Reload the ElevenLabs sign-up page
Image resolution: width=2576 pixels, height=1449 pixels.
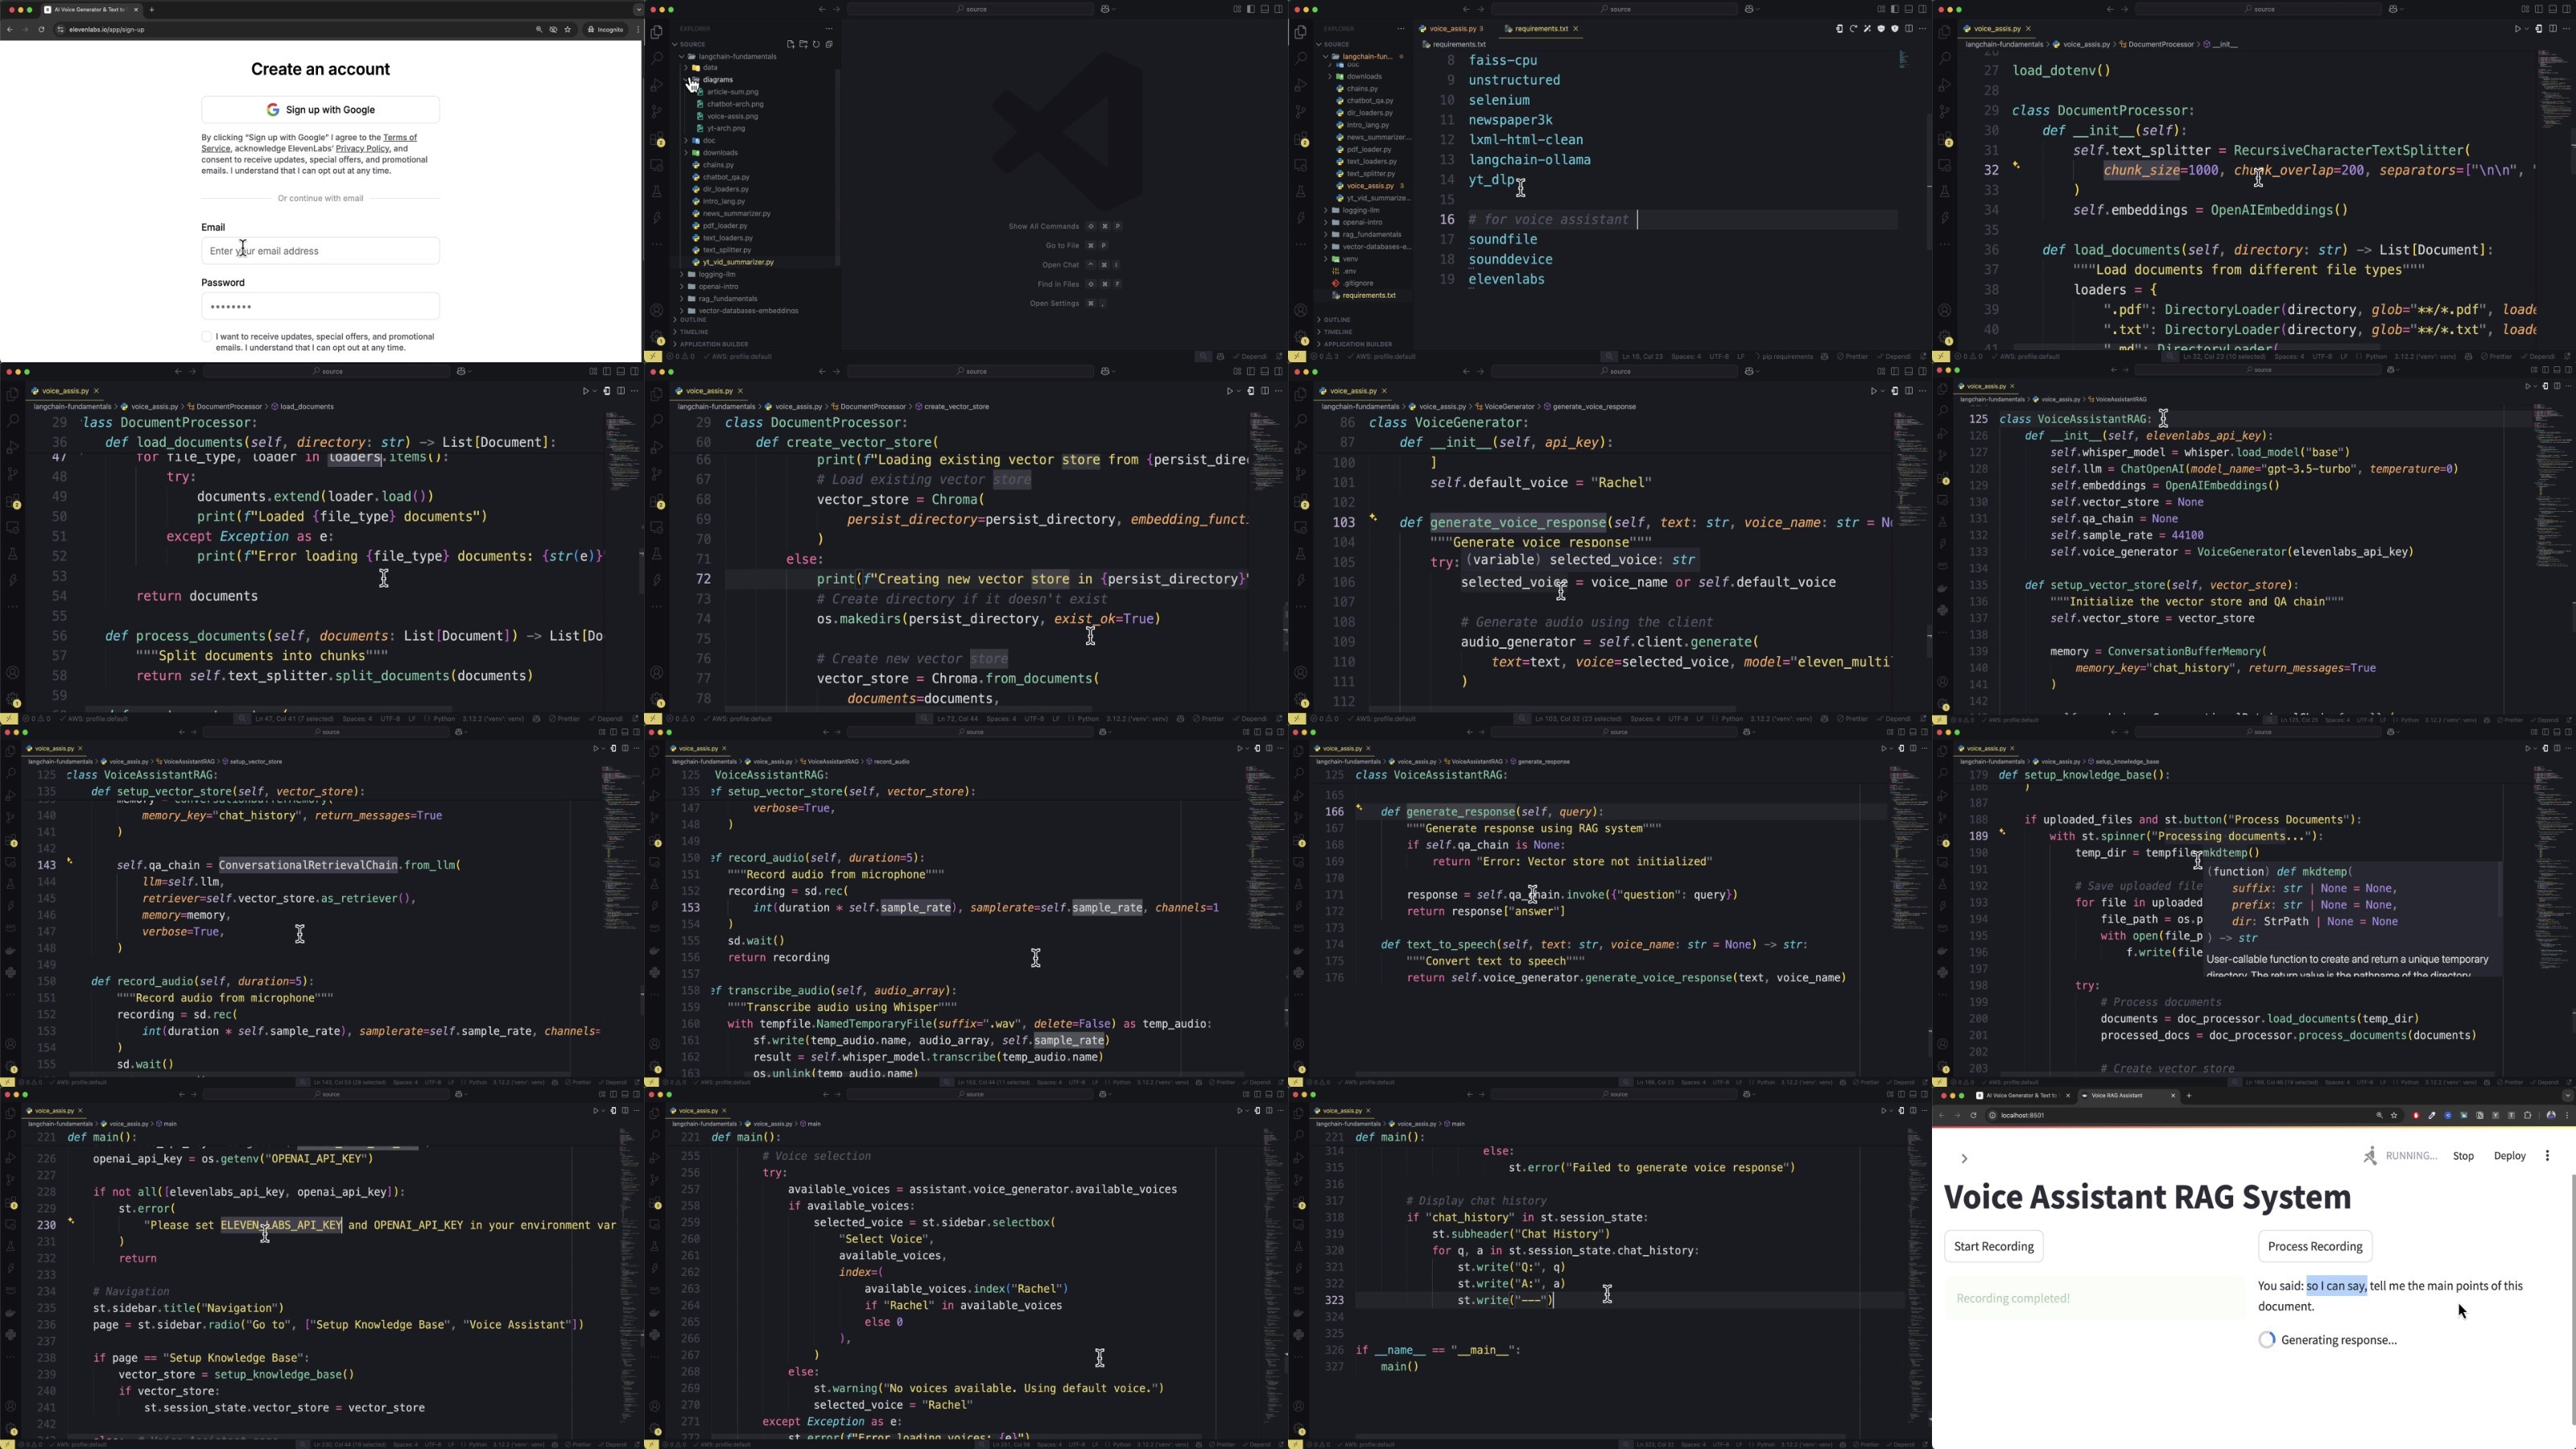tap(41, 29)
